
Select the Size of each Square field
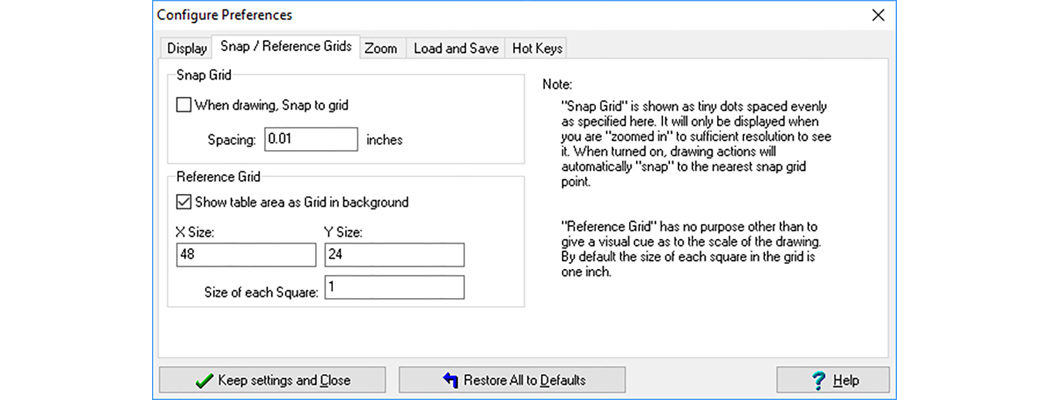[394, 288]
